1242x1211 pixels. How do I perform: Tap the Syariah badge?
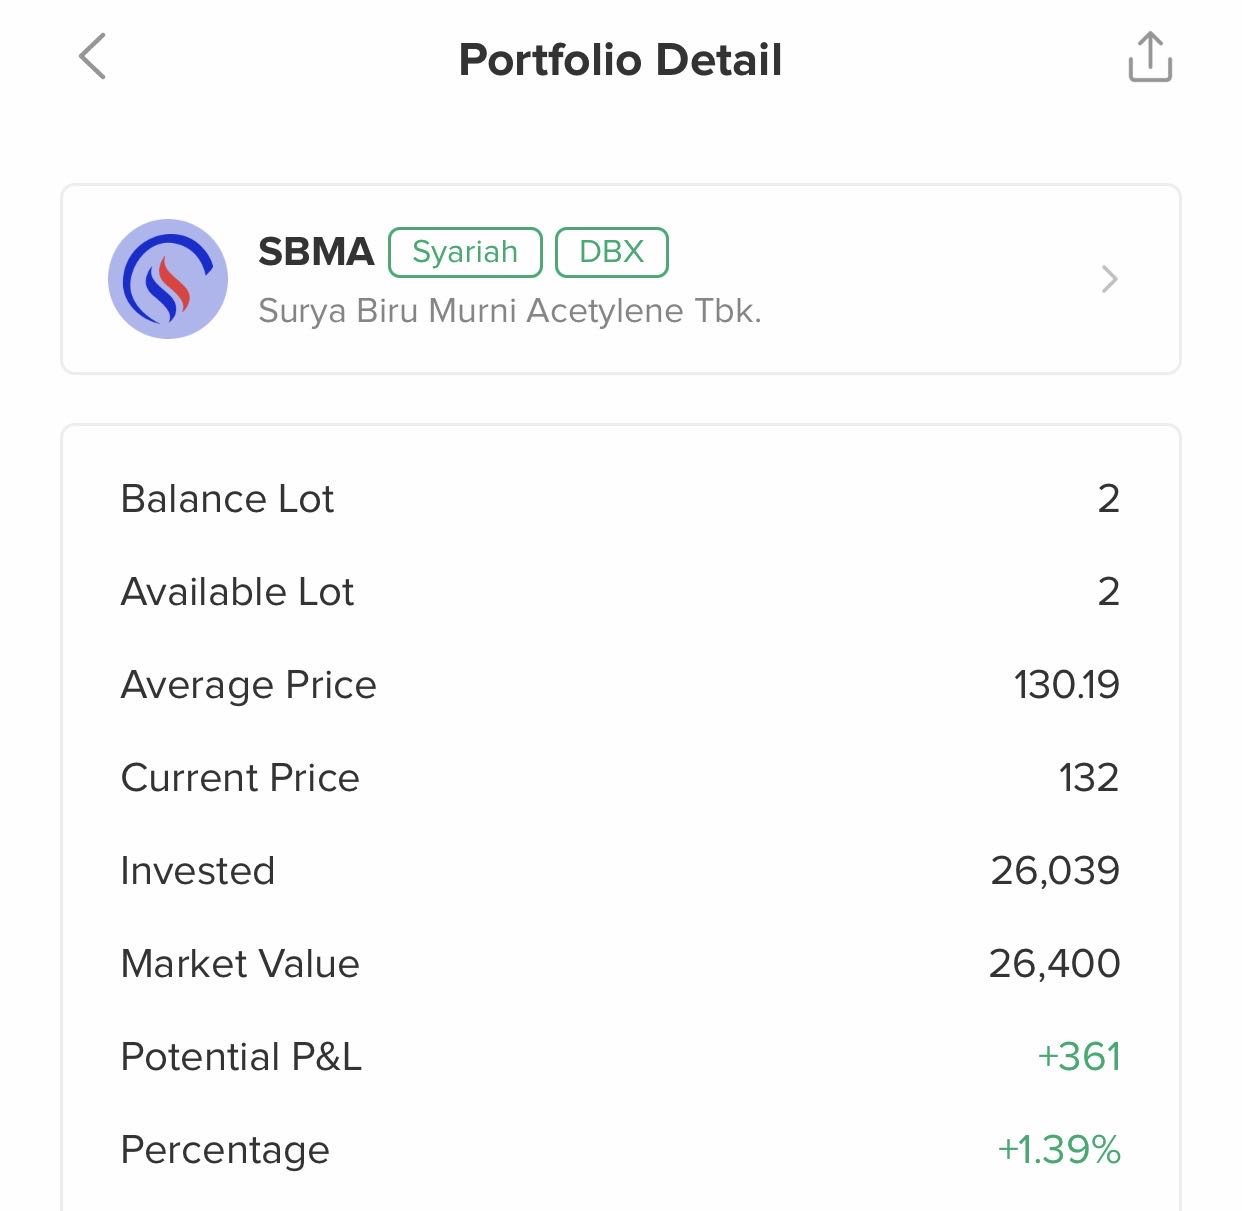tap(465, 252)
